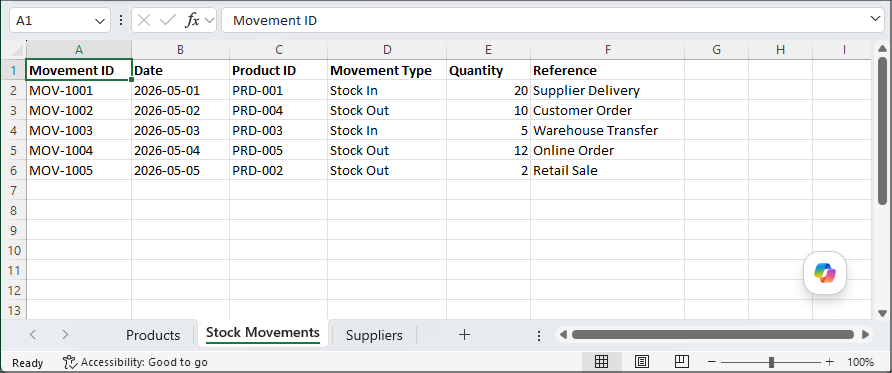The height and width of the screenshot is (373, 892).
Task: Select the Warehouse Transfer cell
Action: 608,130
